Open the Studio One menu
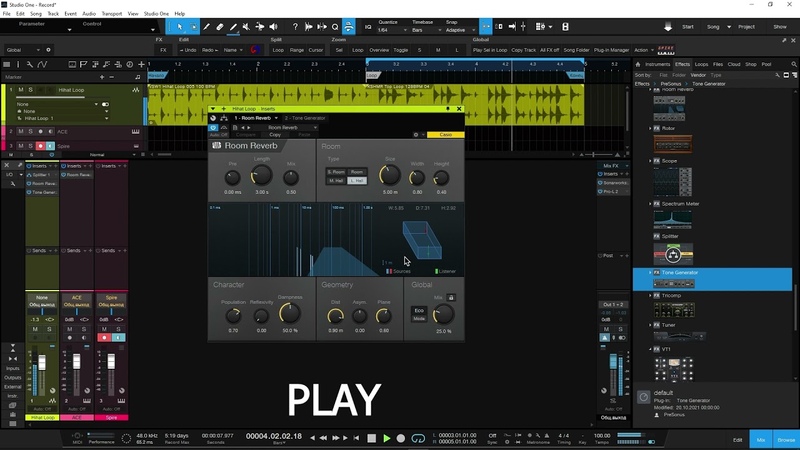This screenshot has width=800, height=450. [156, 14]
